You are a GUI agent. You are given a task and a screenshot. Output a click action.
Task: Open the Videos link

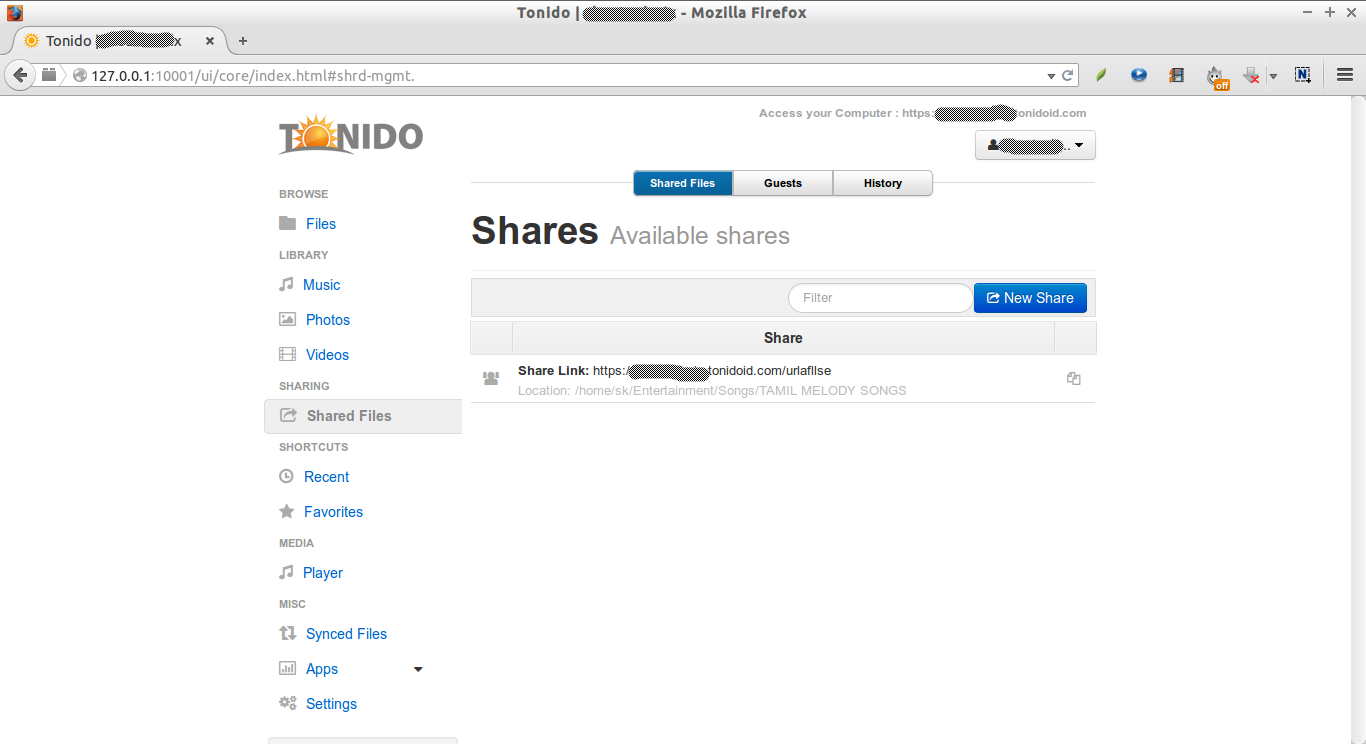pos(327,355)
